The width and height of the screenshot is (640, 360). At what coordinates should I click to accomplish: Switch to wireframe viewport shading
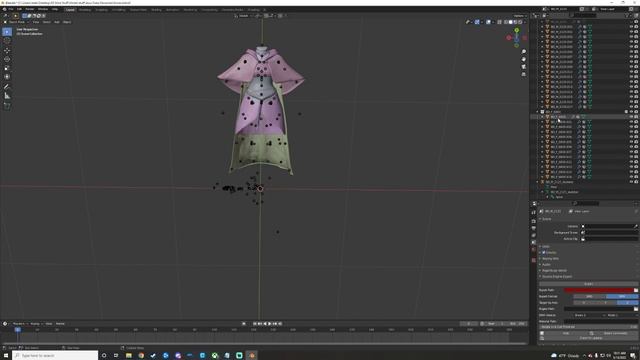[x=506, y=22]
